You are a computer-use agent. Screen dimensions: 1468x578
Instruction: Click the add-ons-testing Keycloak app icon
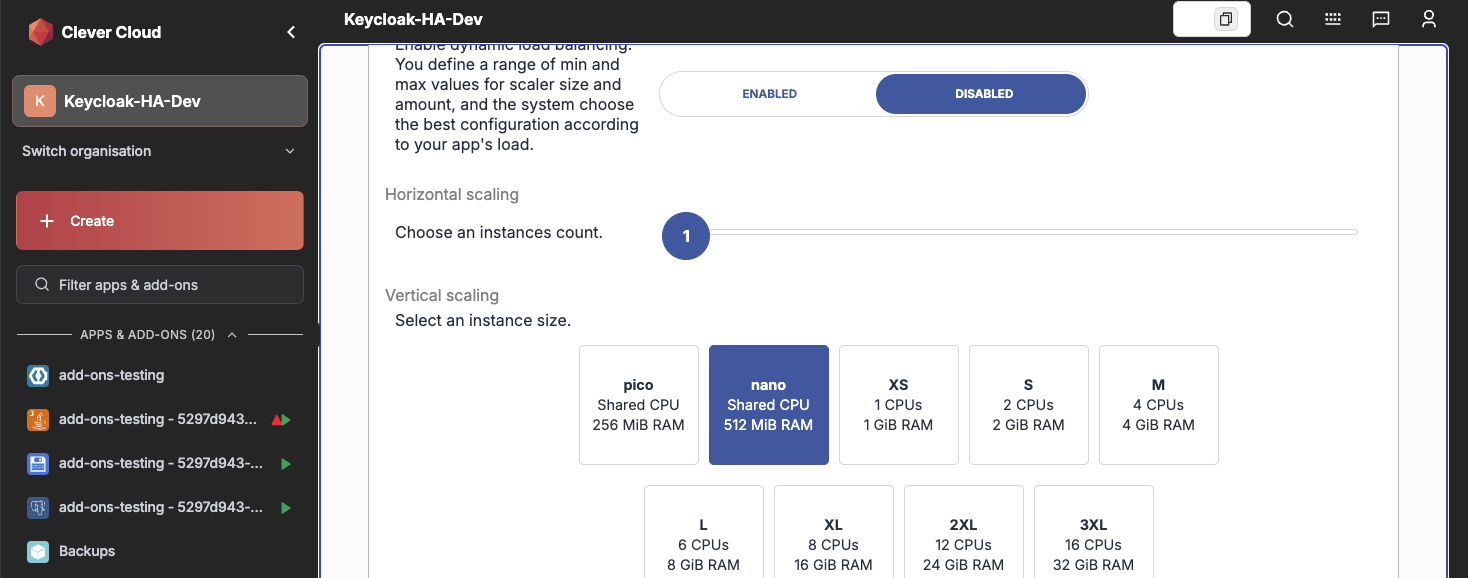[x=38, y=376]
